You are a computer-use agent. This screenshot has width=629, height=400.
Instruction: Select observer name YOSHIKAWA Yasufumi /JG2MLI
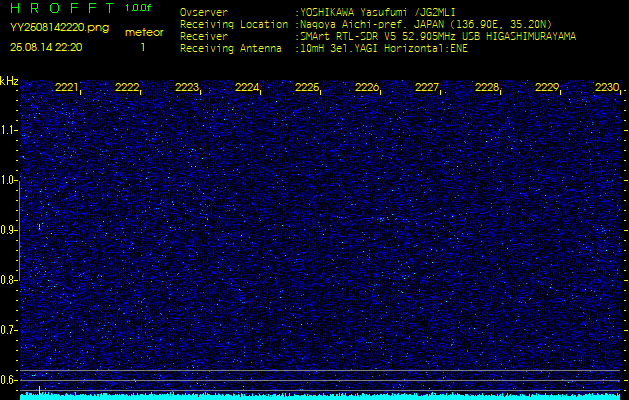(378, 12)
